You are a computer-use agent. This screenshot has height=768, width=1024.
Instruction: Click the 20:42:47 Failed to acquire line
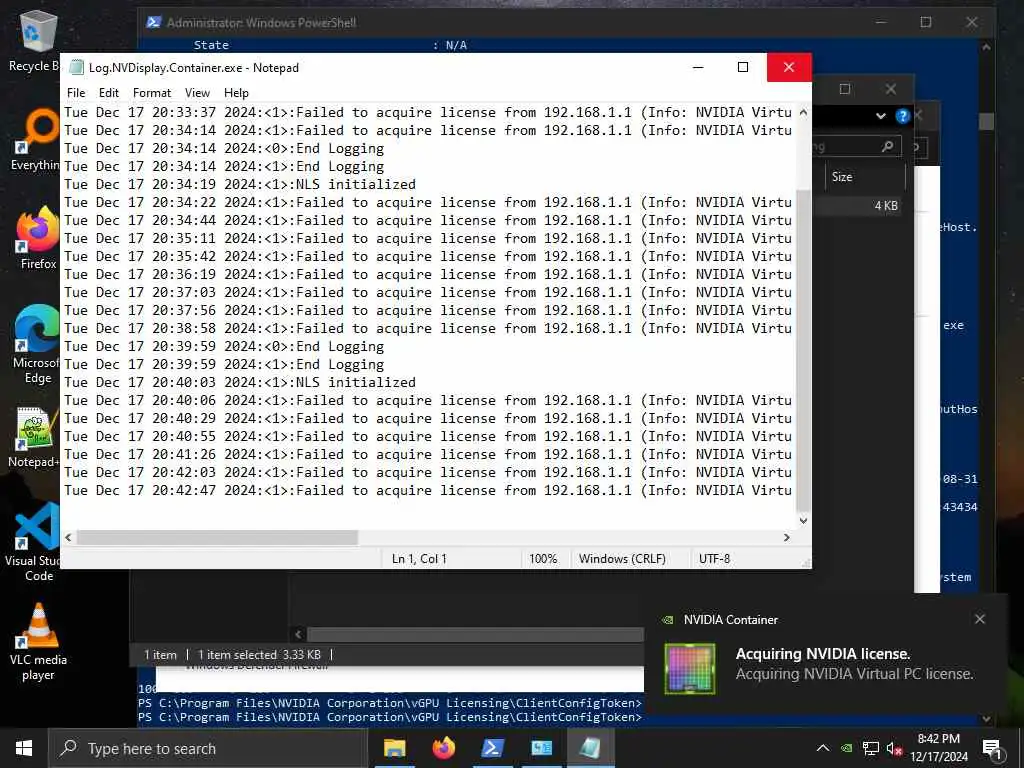428,490
